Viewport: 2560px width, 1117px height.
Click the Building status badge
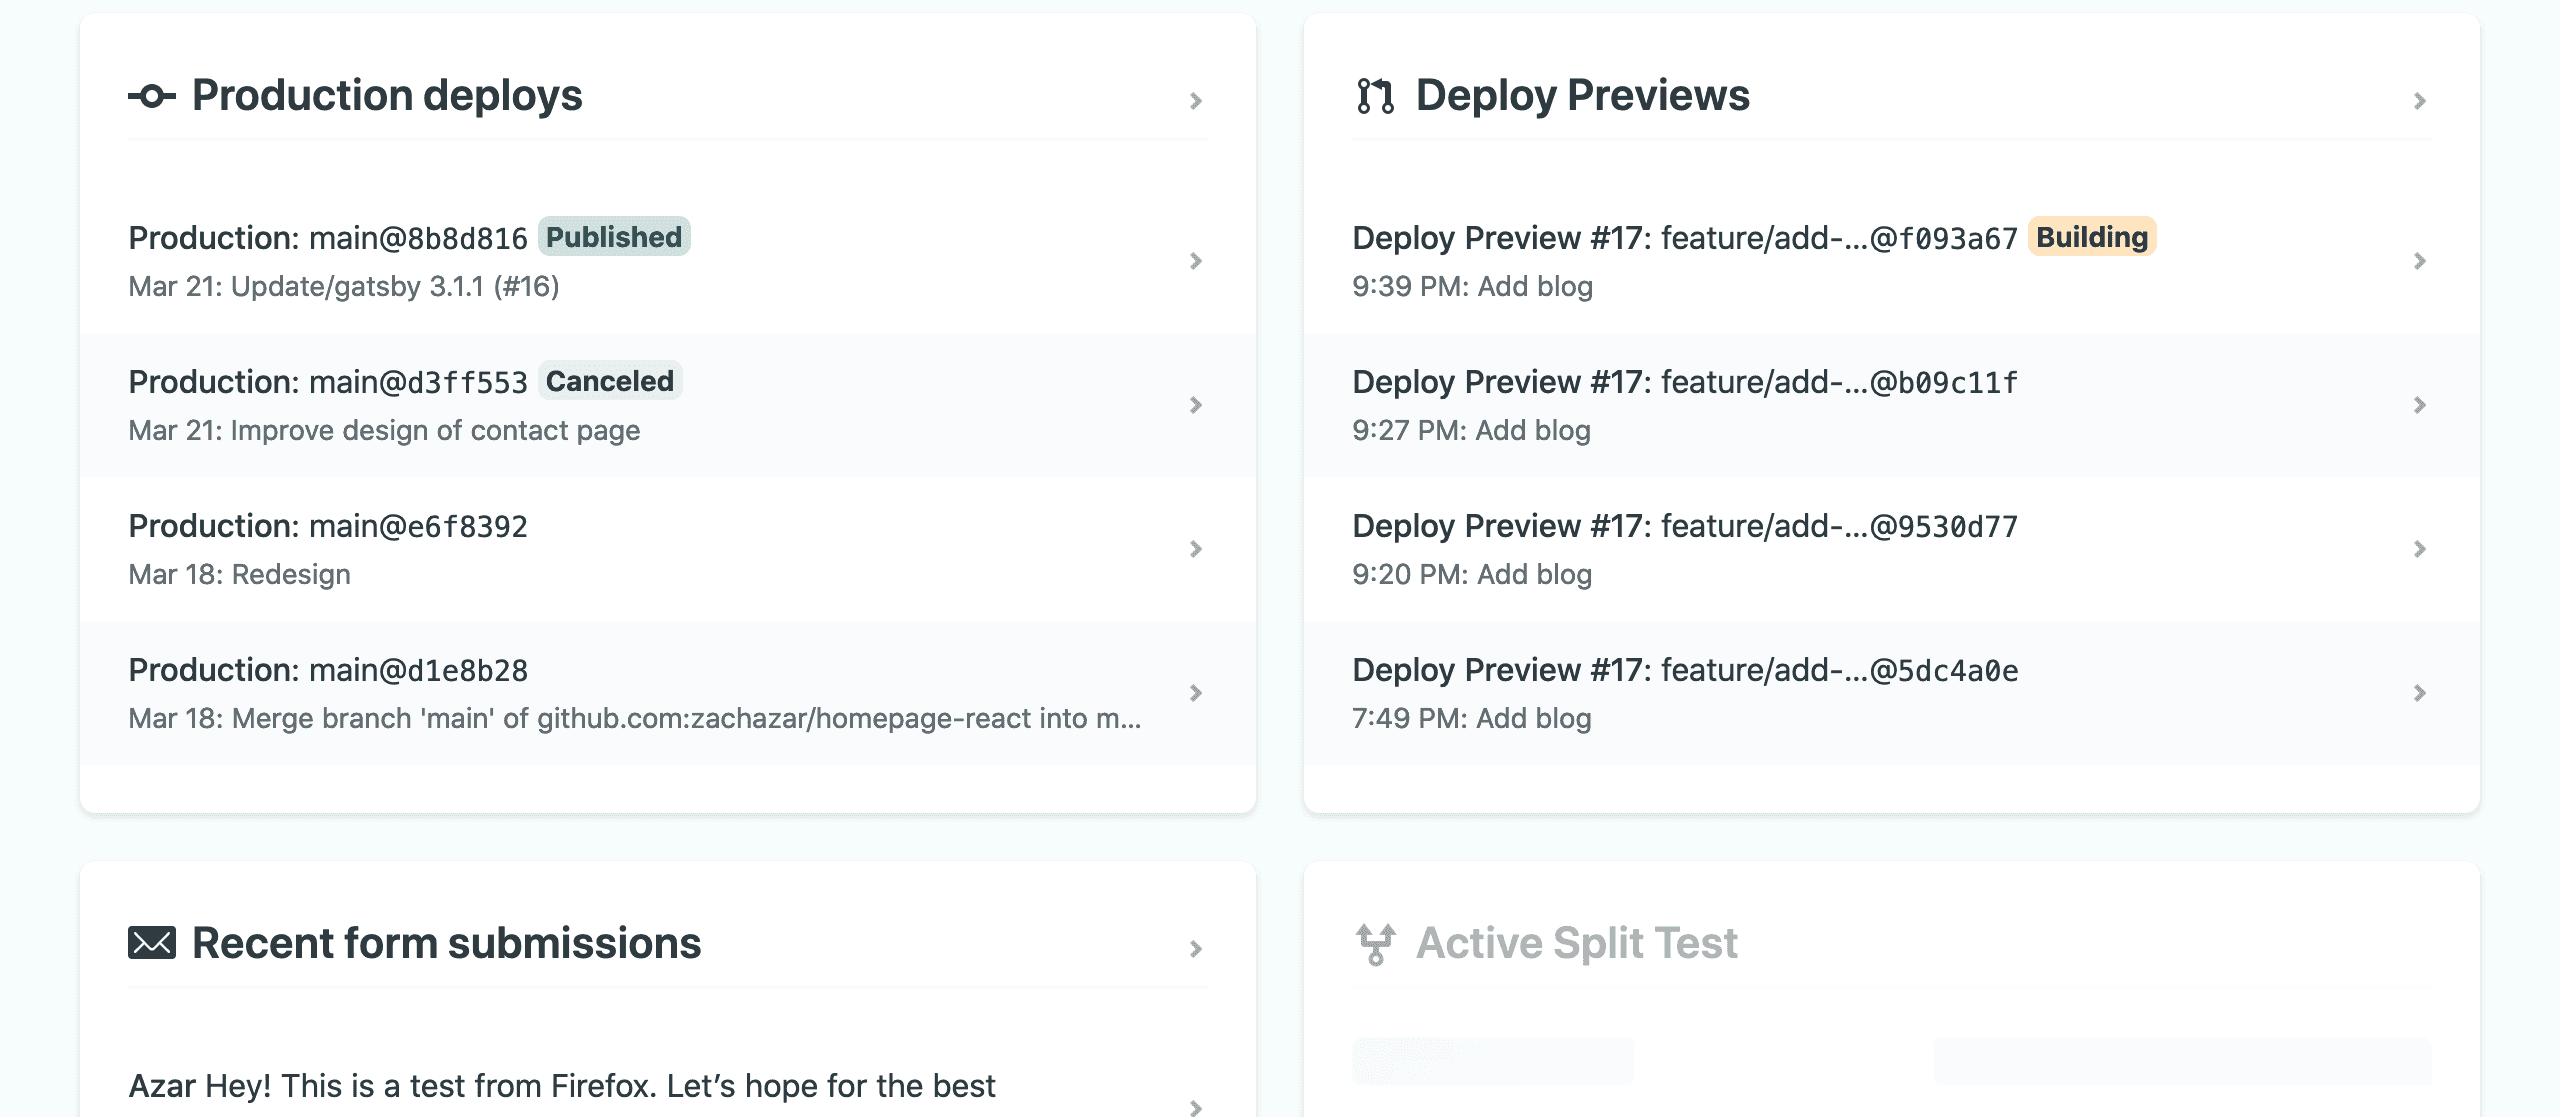(2092, 237)
